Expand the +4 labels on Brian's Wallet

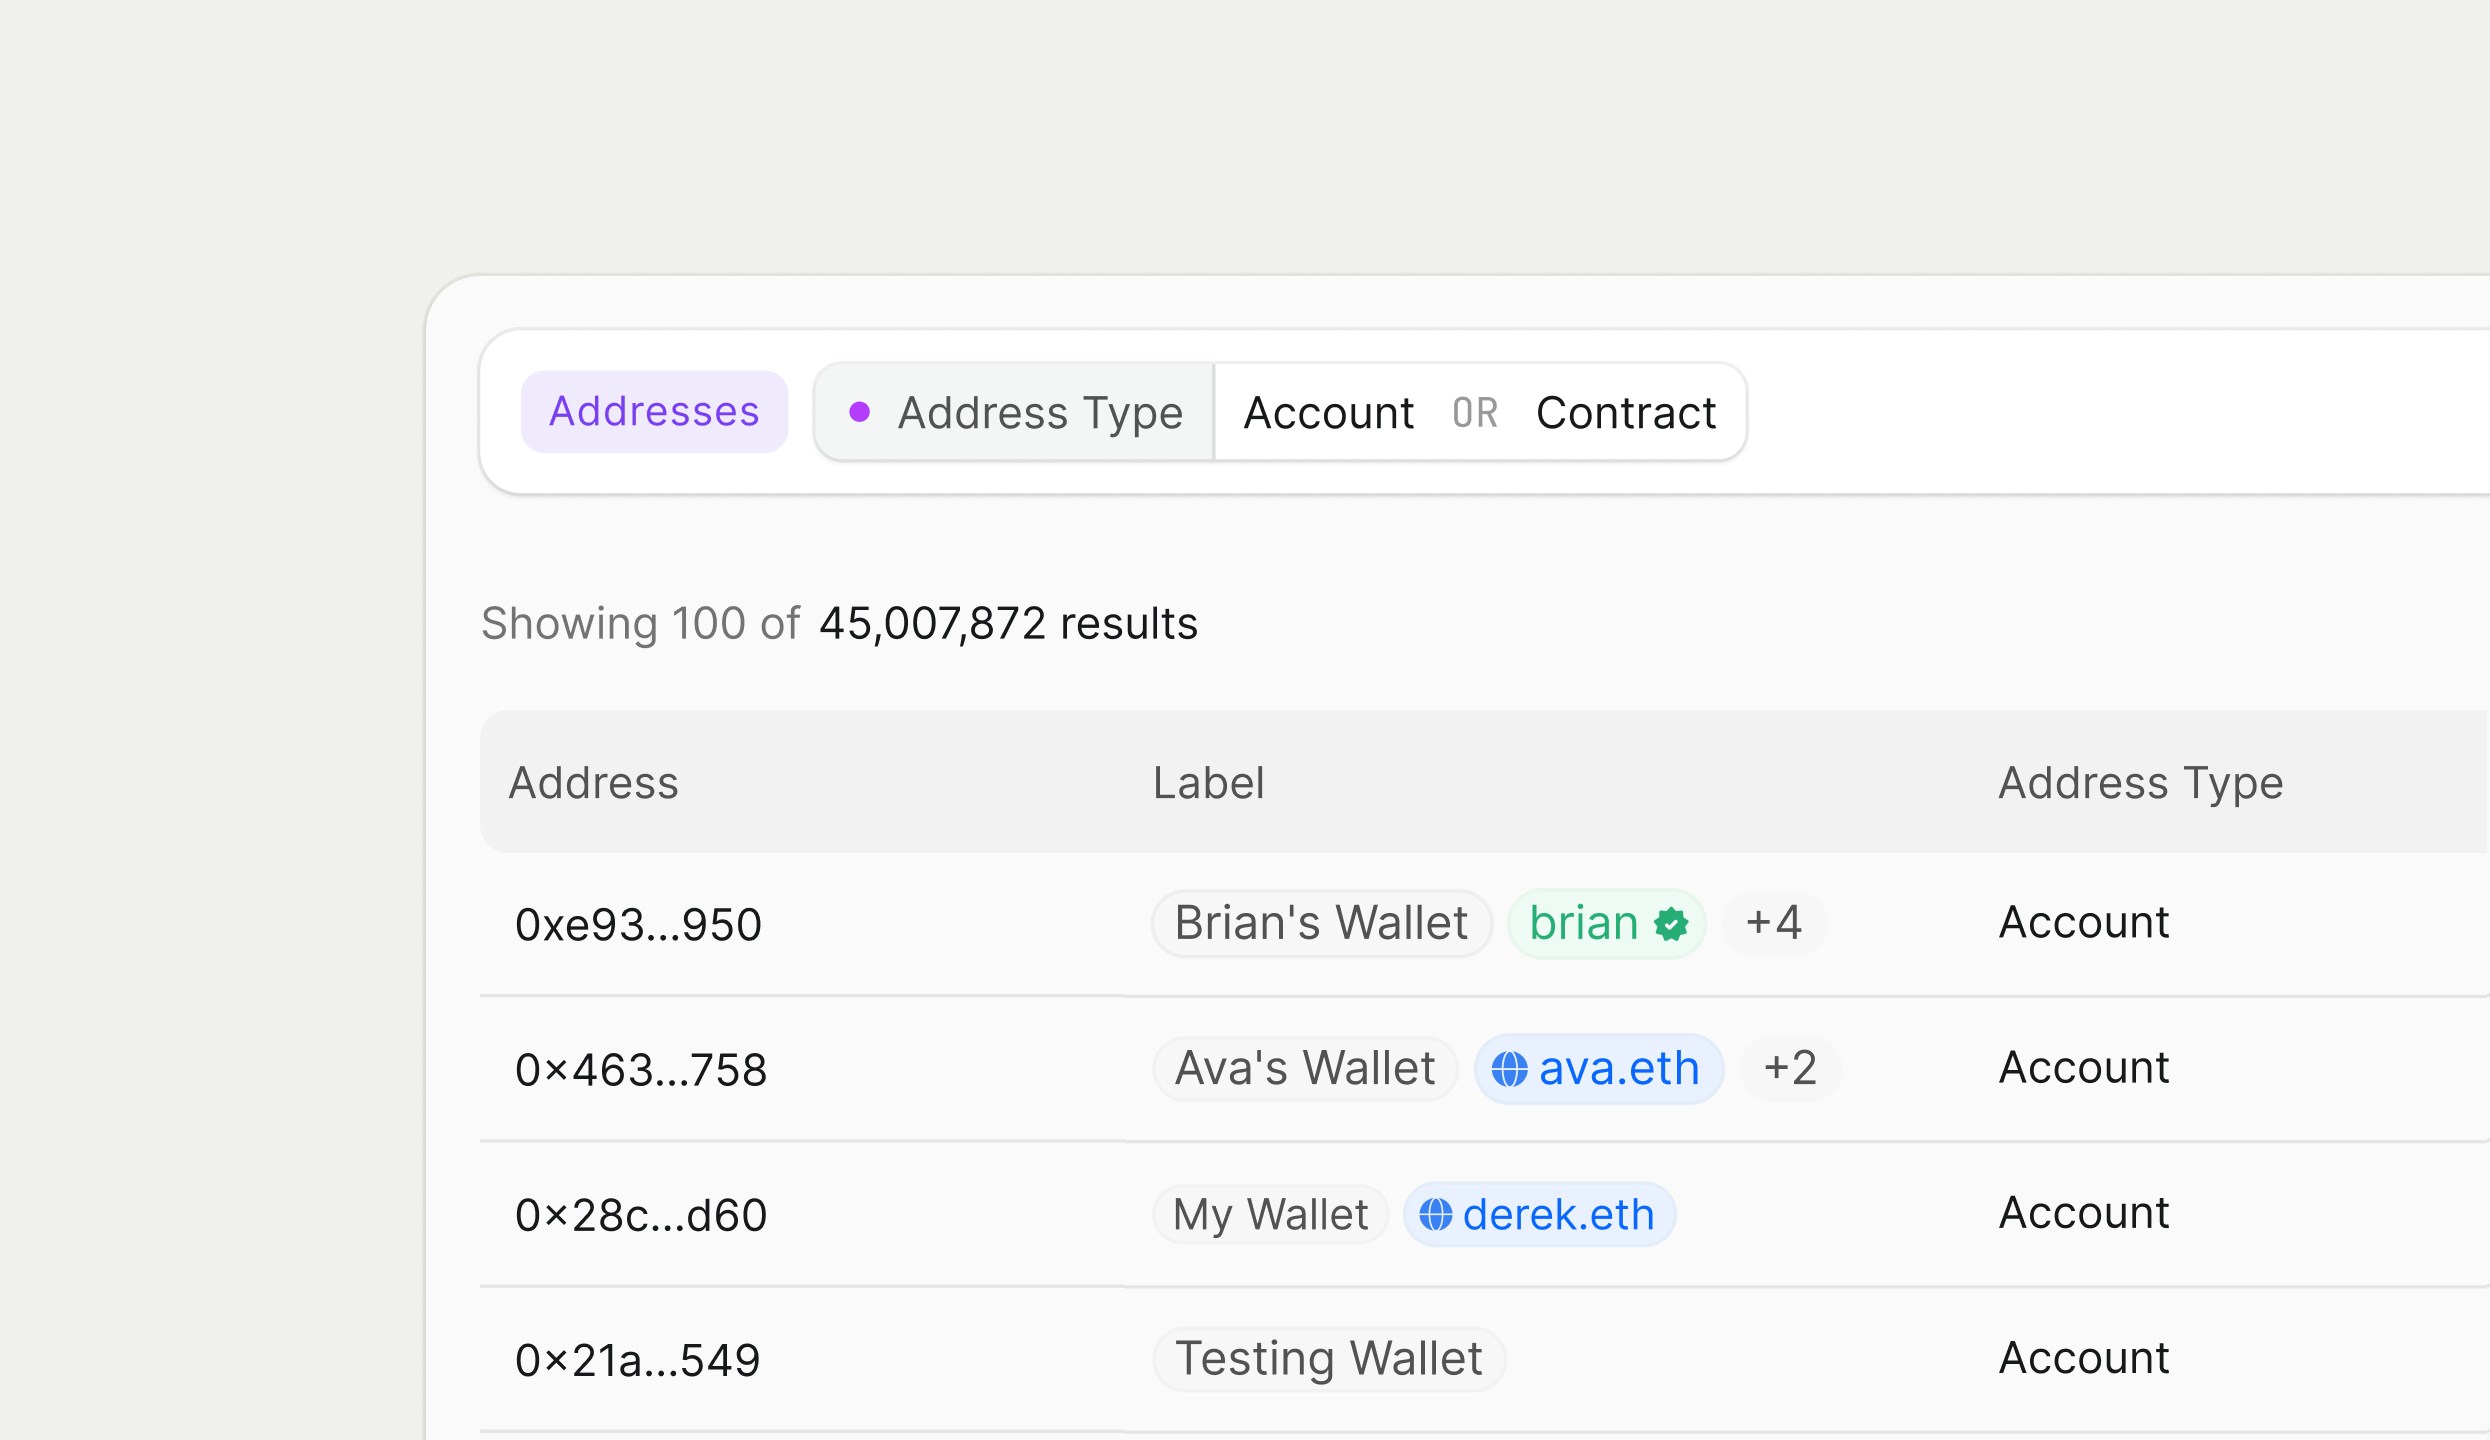pyautogui.click(x=1774, y=923)
